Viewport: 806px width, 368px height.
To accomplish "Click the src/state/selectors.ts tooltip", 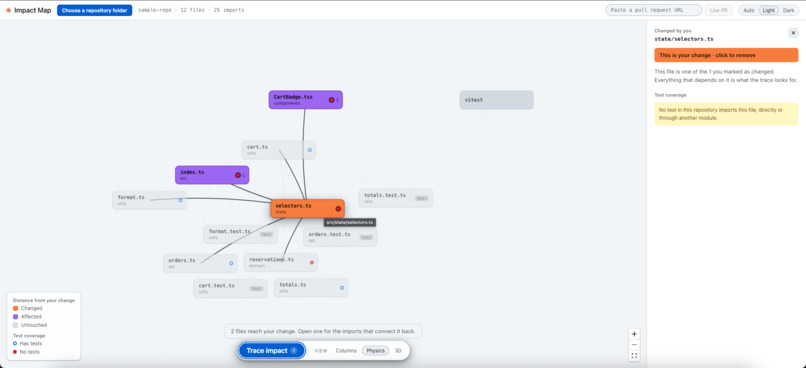I will tap(350, 223).
